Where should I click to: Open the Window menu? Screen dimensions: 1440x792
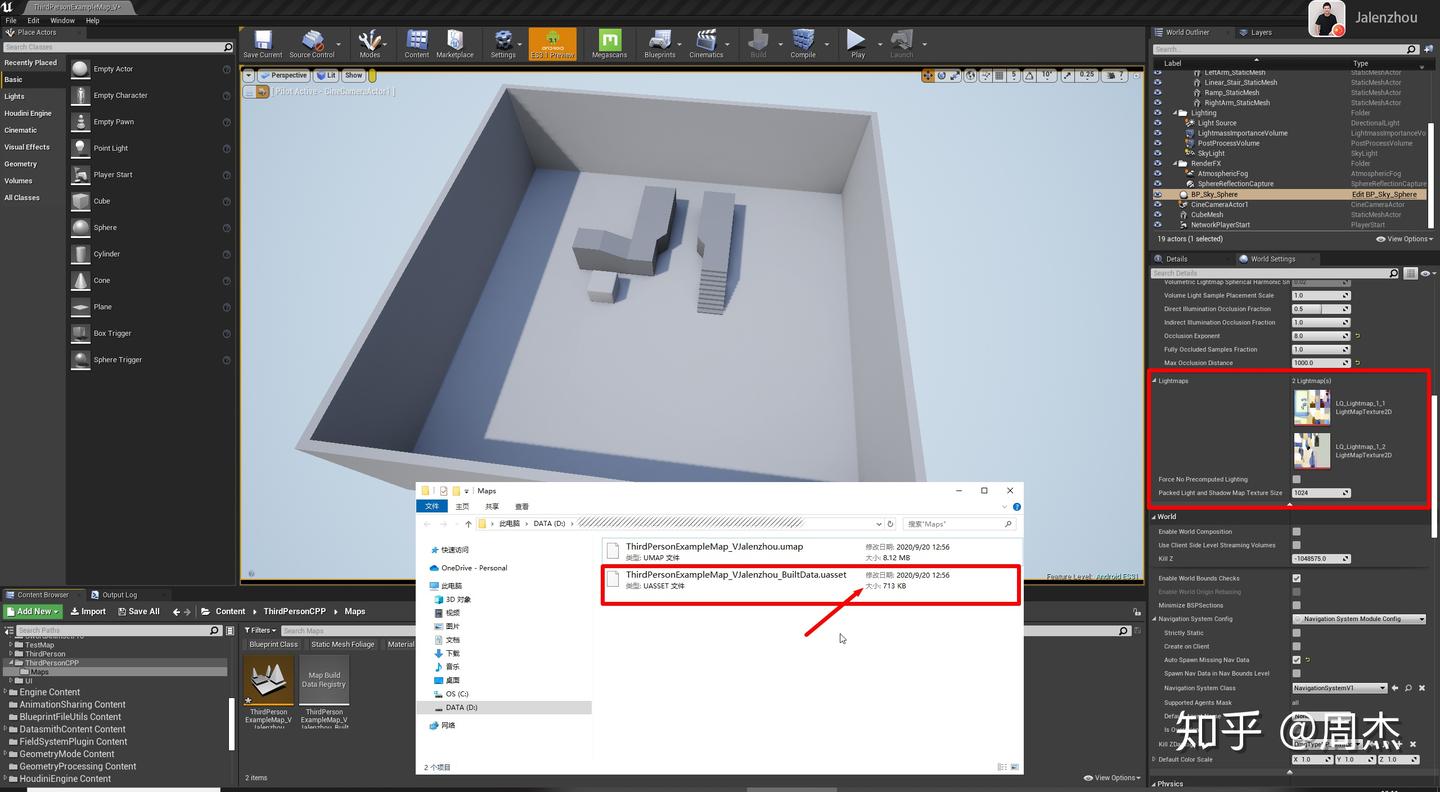[x=62, y=20]
